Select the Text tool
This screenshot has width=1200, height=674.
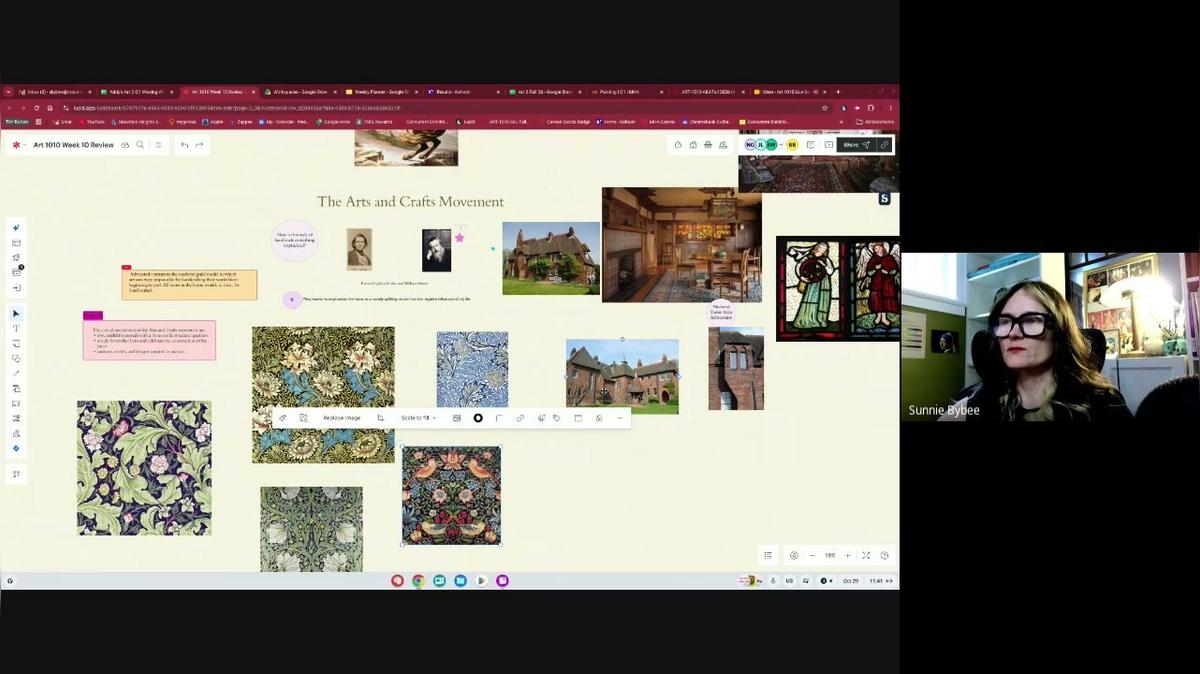[16, 329]
